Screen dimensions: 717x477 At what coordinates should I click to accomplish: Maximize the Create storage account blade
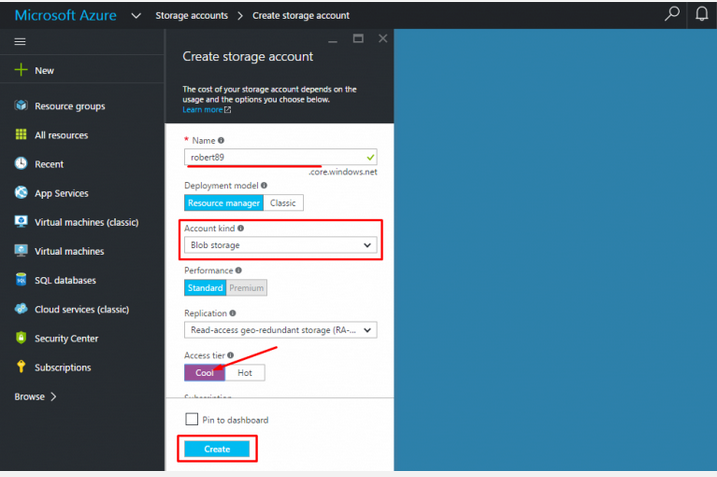(358, 38)
